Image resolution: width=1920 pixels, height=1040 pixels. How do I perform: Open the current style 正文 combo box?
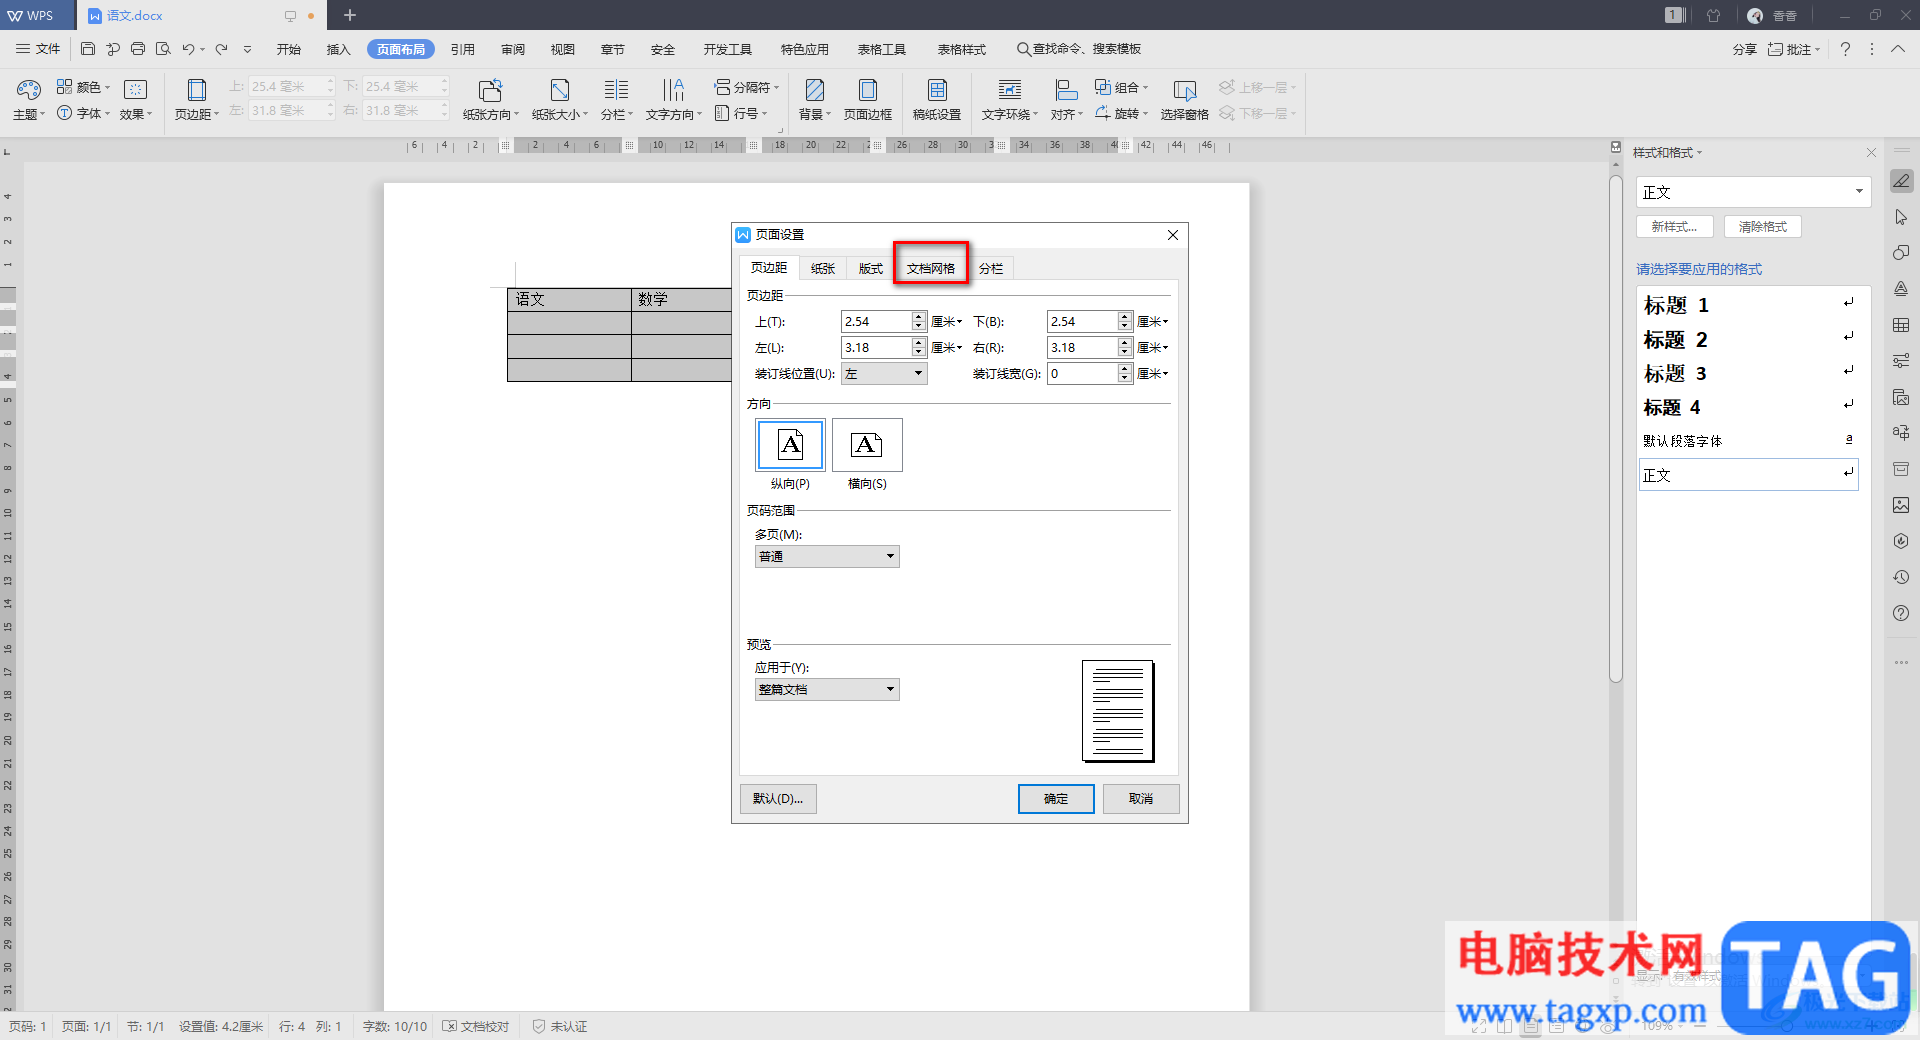point(1754,192)
